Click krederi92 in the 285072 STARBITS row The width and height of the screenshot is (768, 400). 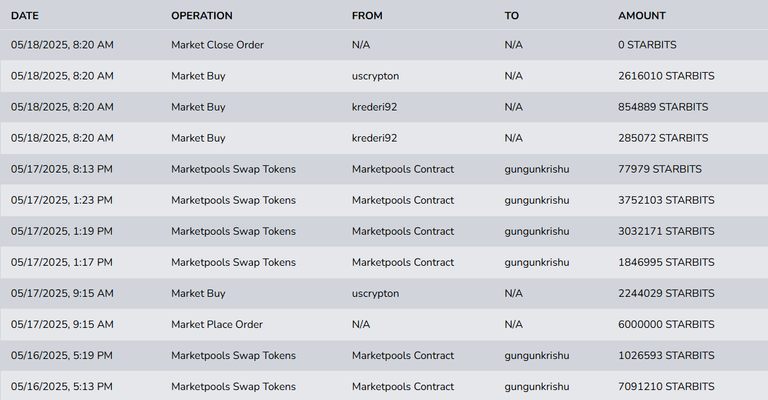[374, 138]
